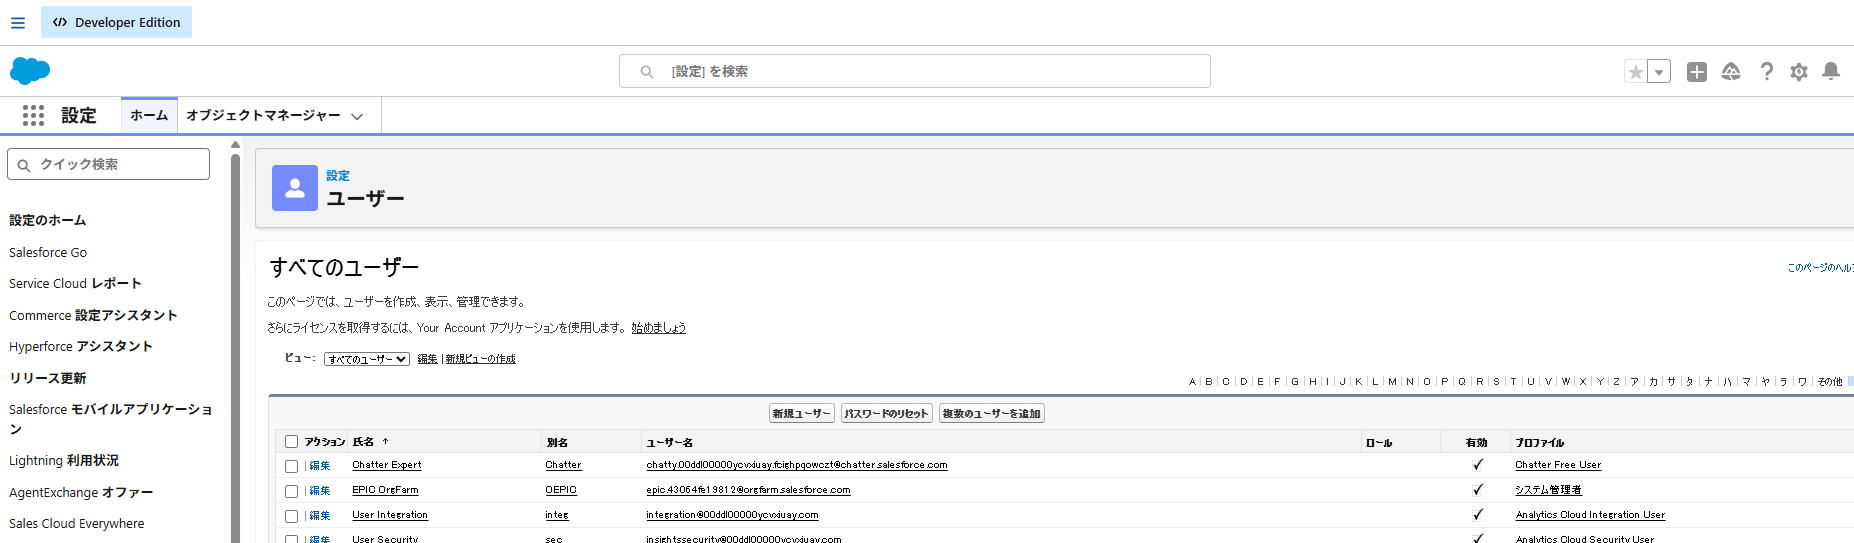1854x543 pixels.
Task: Click the 複数のユーザーを追加 button
Action: [x=991, y=413]
